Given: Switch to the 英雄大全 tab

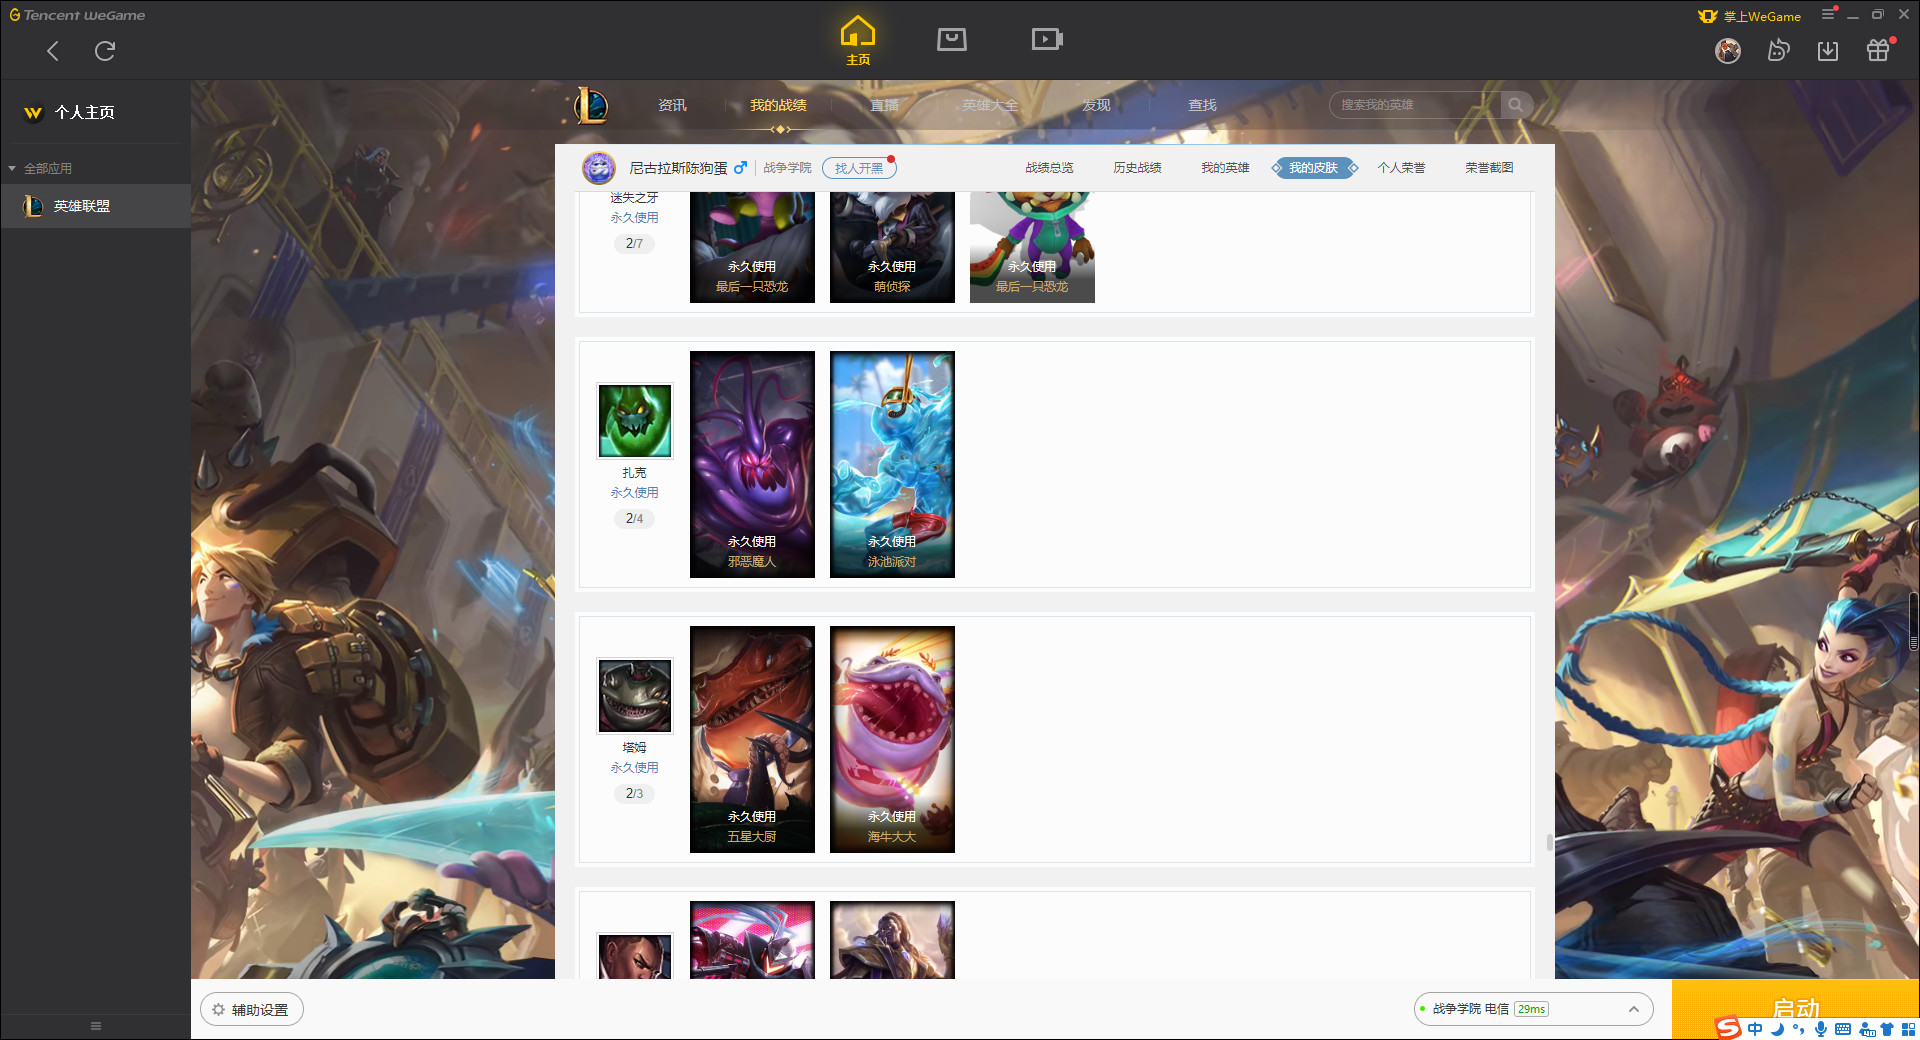Looking at the screenshot, I should 990,105.
